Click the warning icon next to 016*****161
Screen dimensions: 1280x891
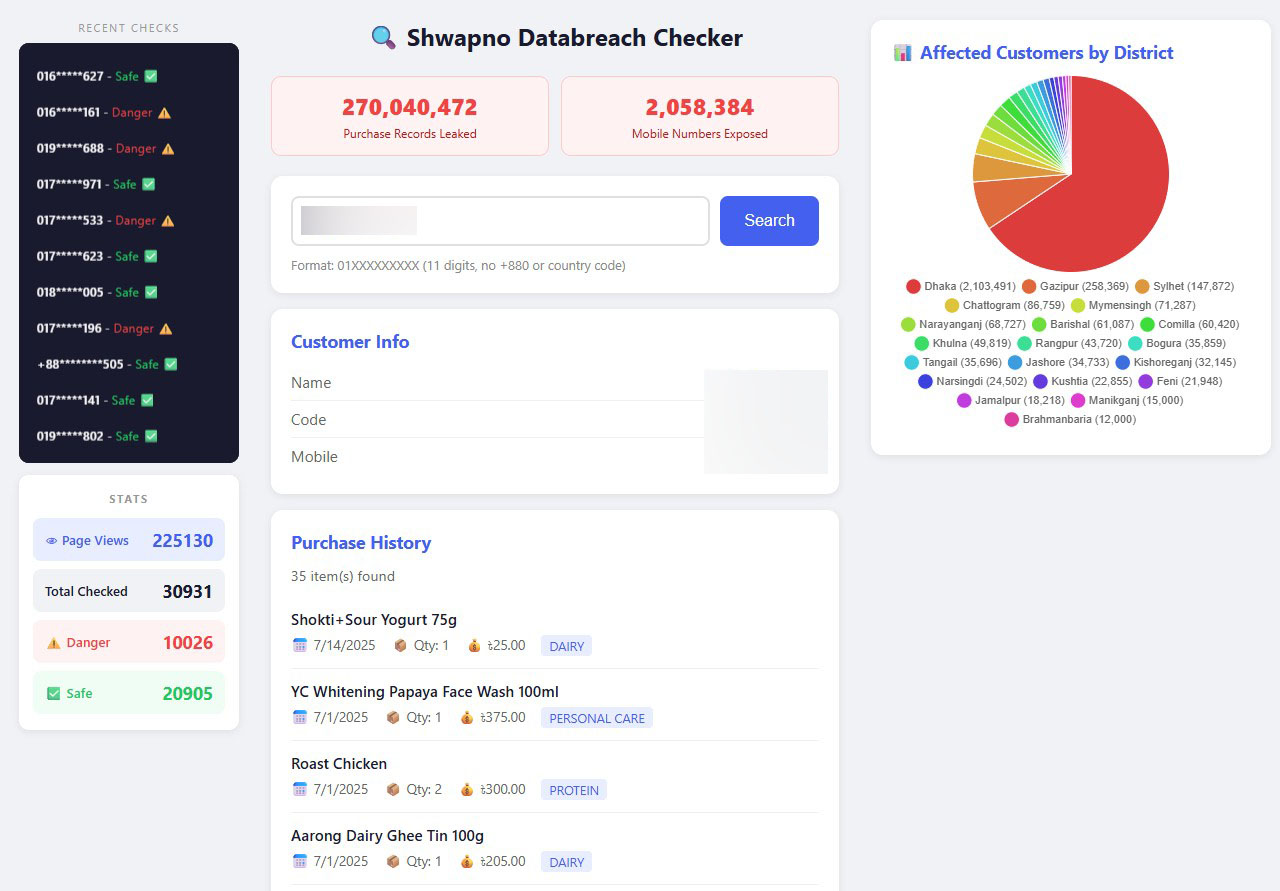coord(164,112)
